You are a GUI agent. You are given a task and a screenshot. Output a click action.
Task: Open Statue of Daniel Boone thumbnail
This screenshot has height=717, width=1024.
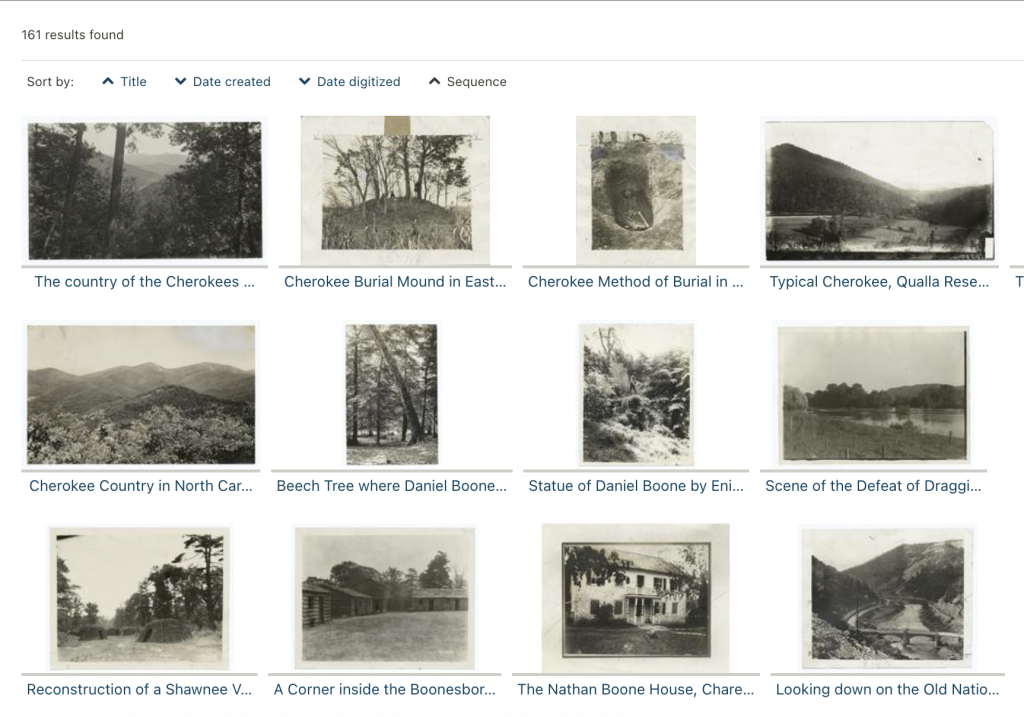(x=637, y=394)
